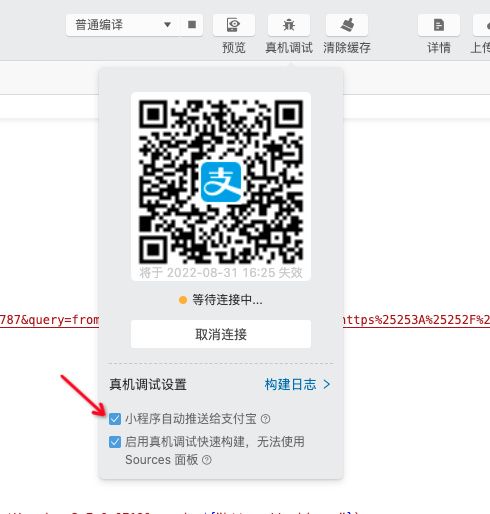This screenshot has height=514, width=490.
Task: Click help icon beside 小程序自动推送给支付宝
Action: click(x=265, y=419)
